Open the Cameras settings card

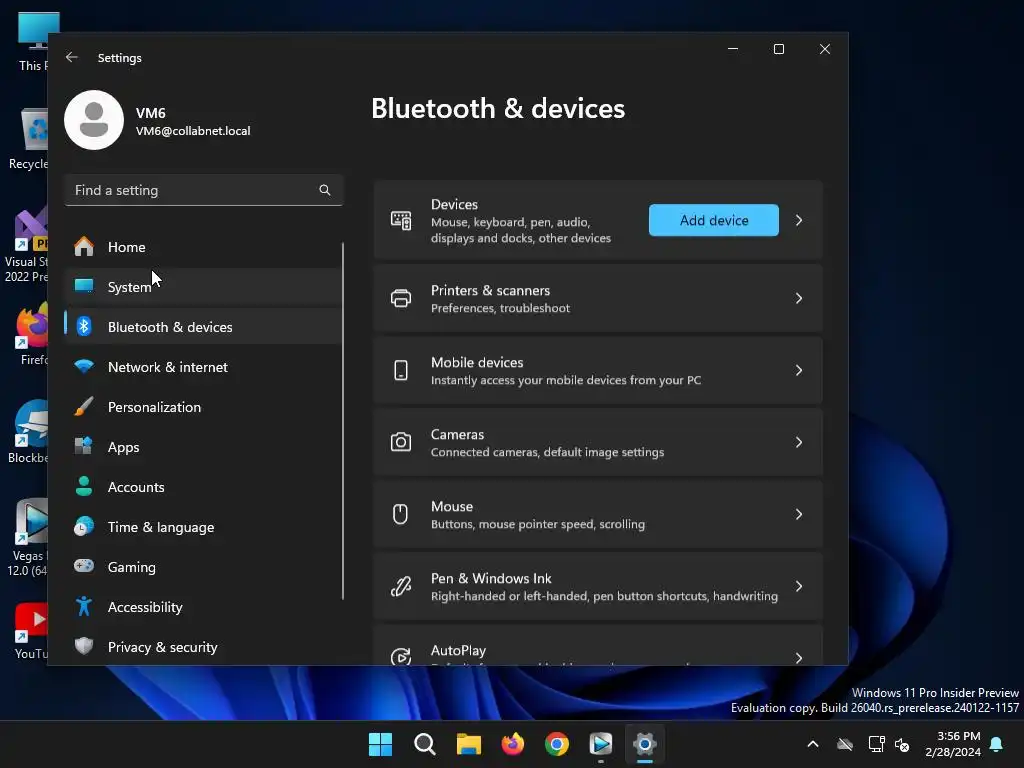click(598, 443)
